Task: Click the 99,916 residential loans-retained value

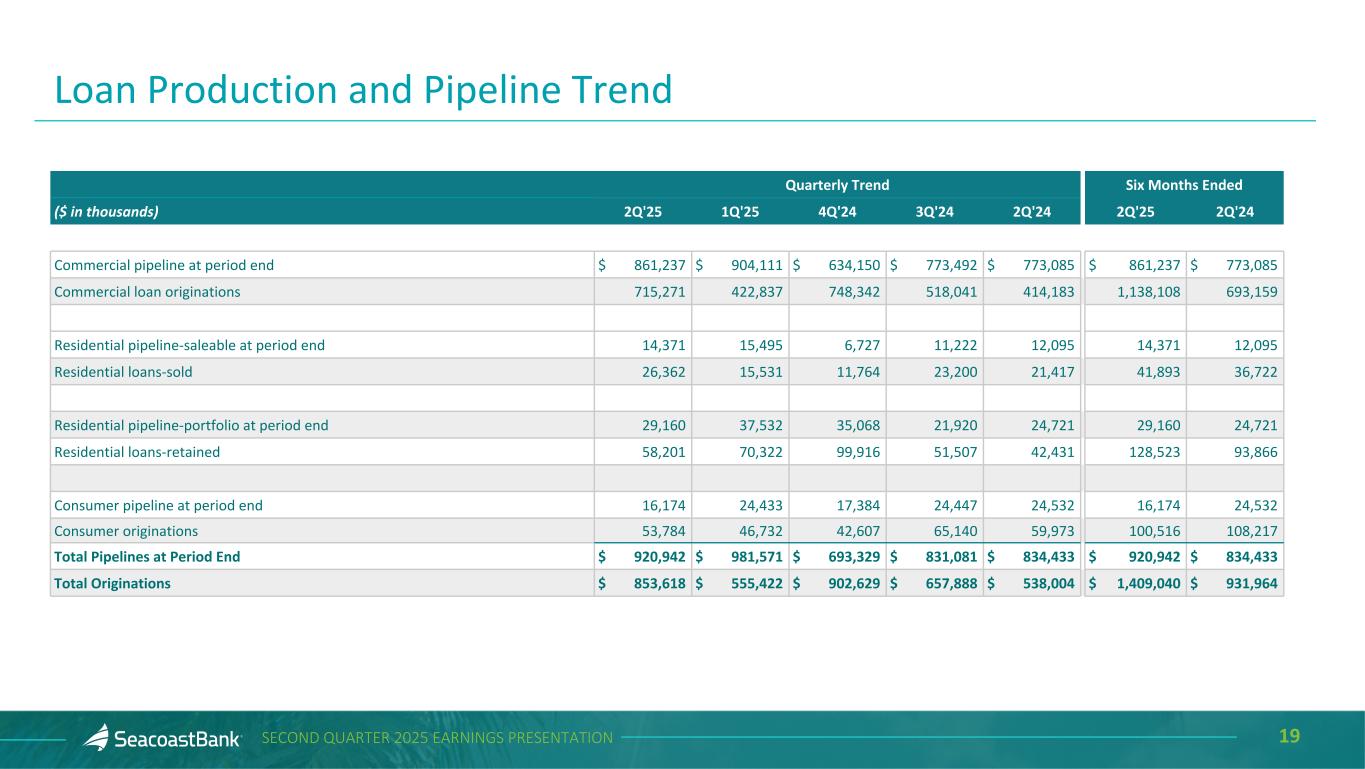Action: tap(850, 452)
